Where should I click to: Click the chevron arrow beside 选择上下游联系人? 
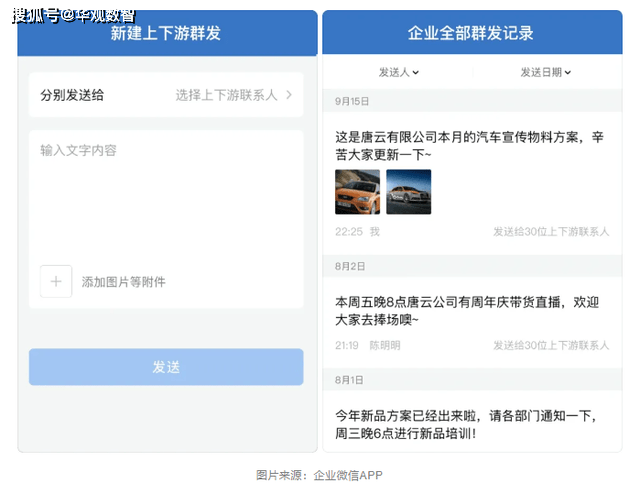[x=289, y=95]
